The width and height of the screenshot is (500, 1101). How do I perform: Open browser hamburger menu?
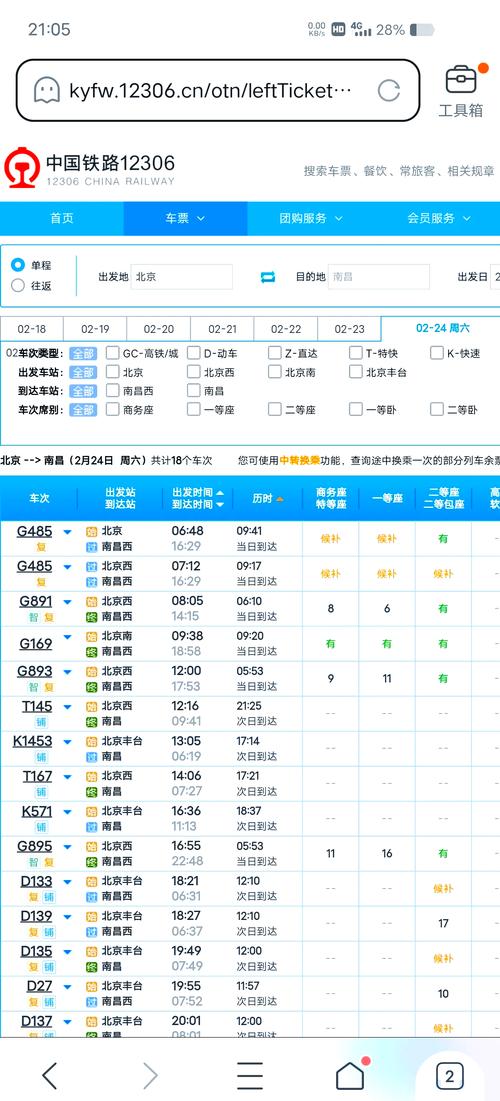click(249, 1075)
